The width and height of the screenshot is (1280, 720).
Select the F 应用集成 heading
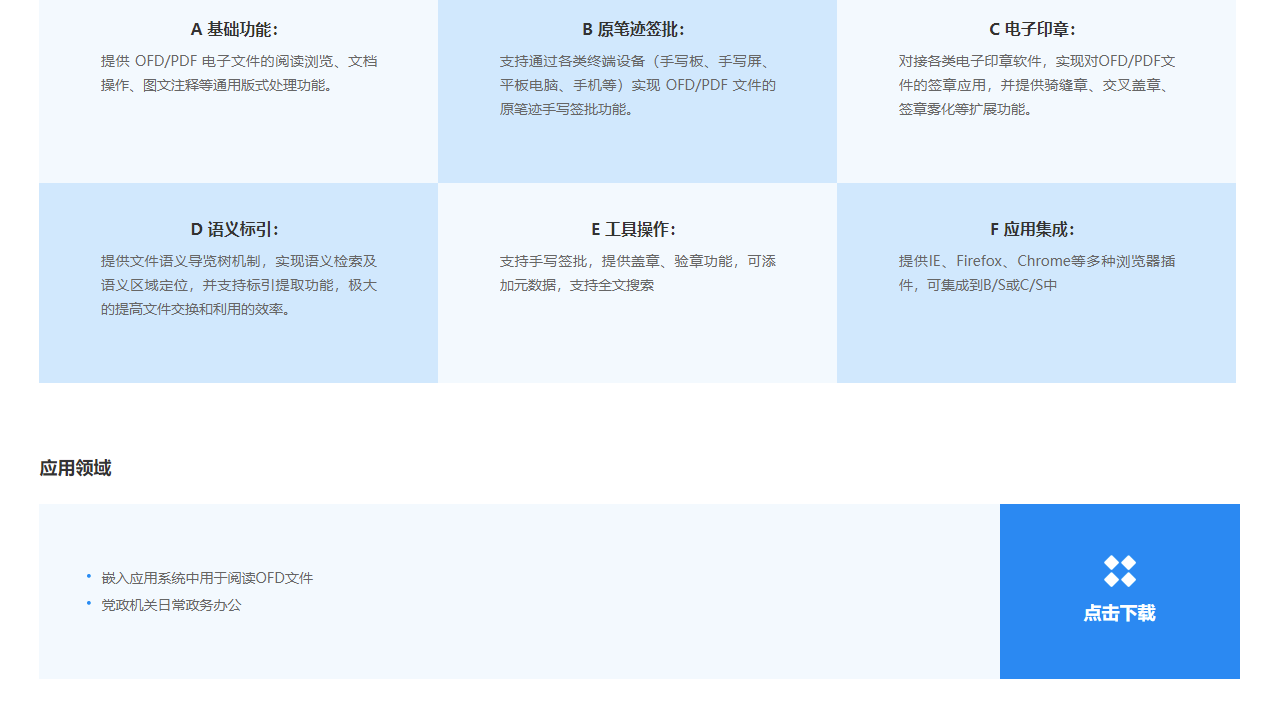[x=1033, y=229]
